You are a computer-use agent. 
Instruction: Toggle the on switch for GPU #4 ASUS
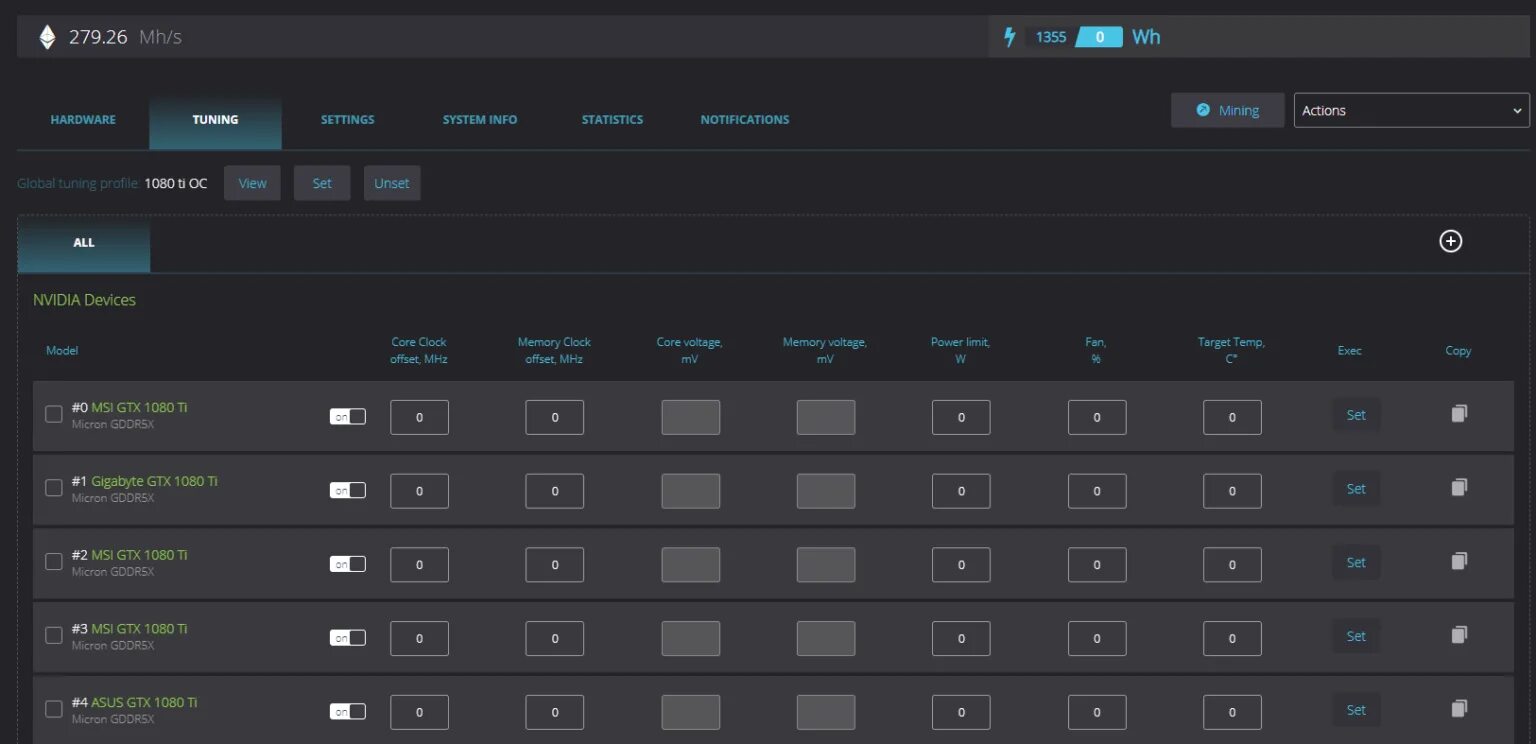pos(348,711)
